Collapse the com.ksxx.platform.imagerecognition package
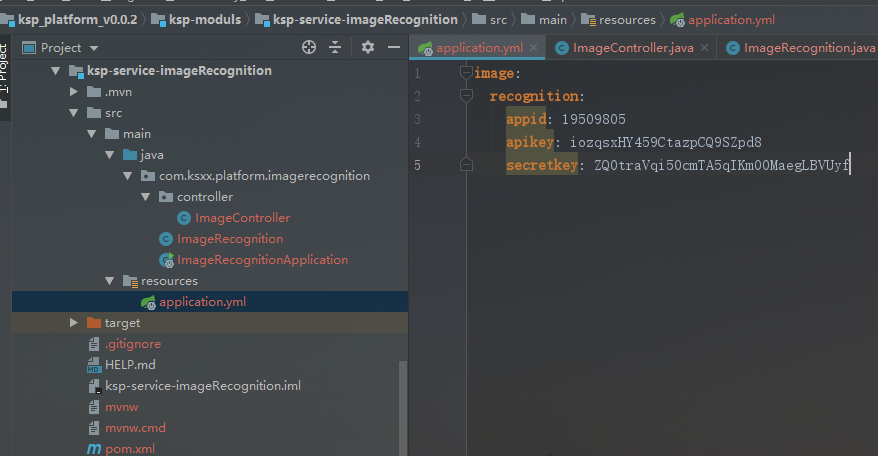This screenshot has width=878, height=456. (127, 176)
